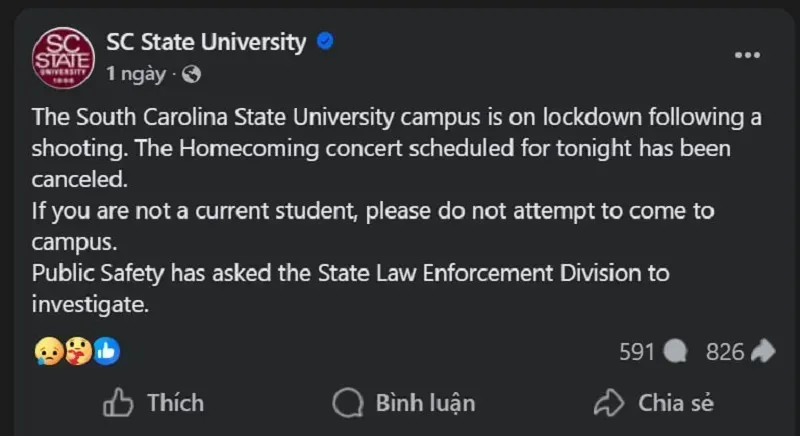Select the Chia sẻ share label

tap(676, 403)
